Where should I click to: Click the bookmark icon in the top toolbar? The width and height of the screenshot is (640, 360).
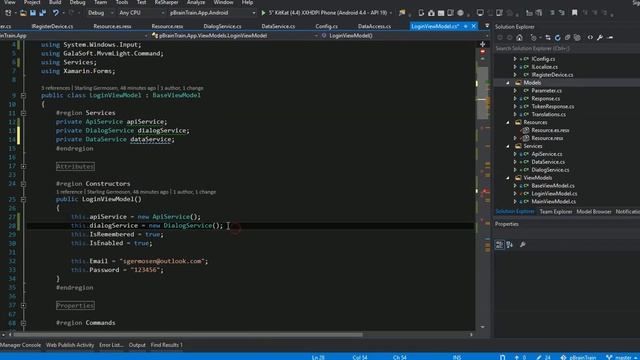pos(574,13)
